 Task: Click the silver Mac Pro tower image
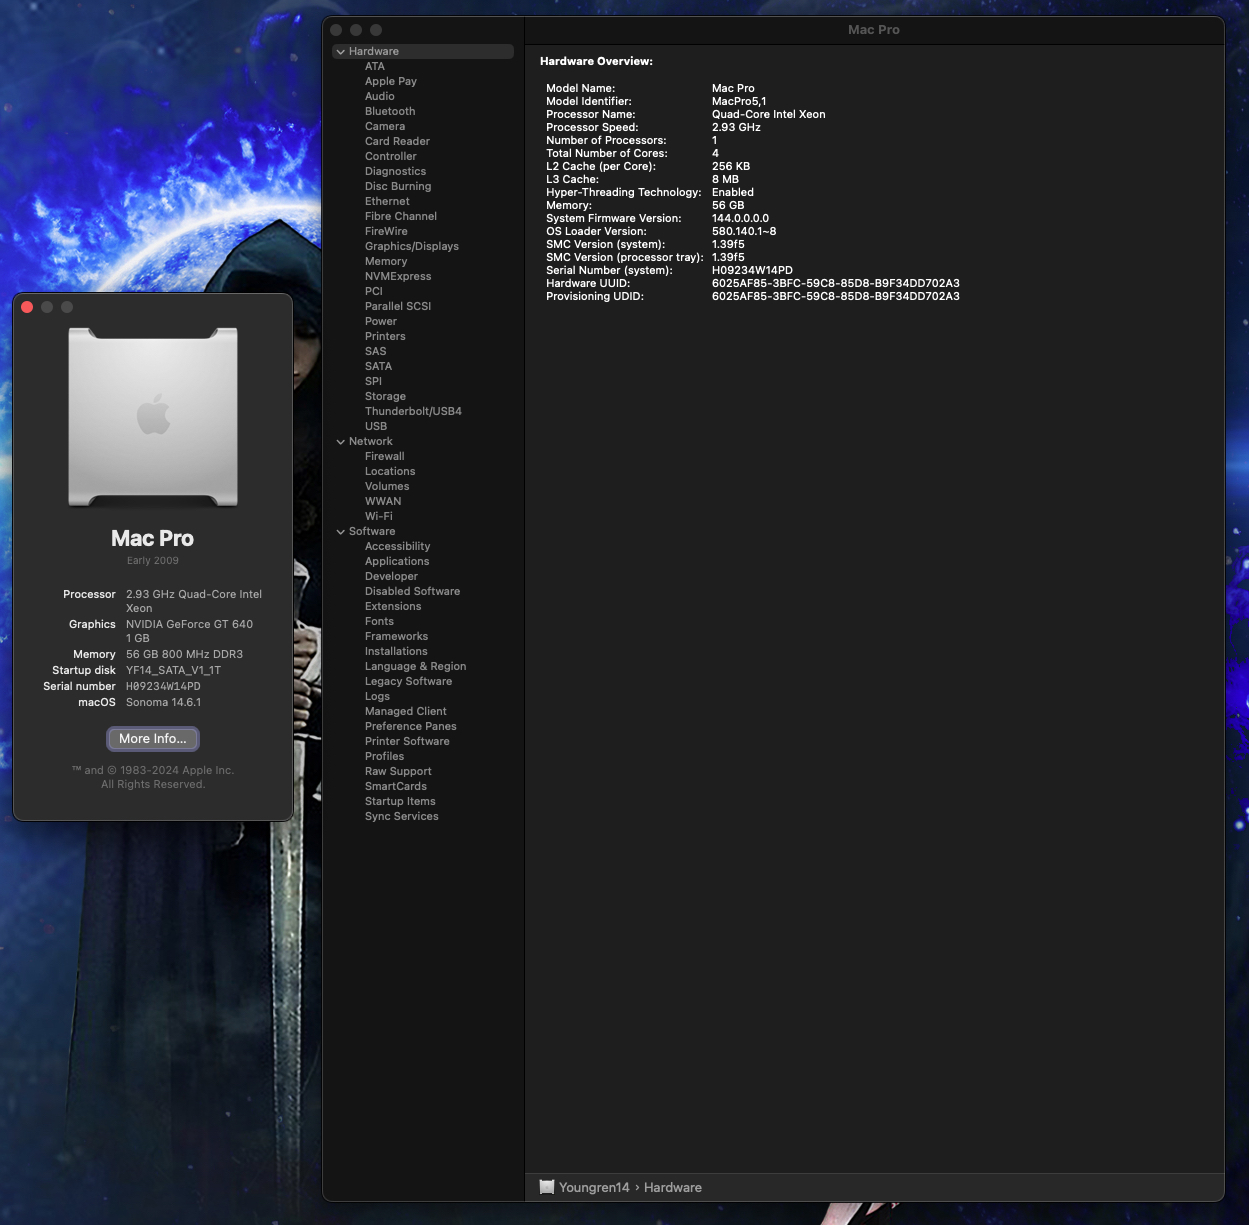(152, 418)
